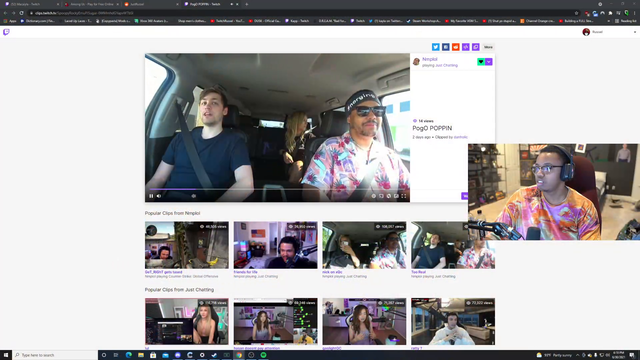640x360 pixels.
Task: Show hidden system tray icons
Action: pyautogui.click(x=577, y=355)
